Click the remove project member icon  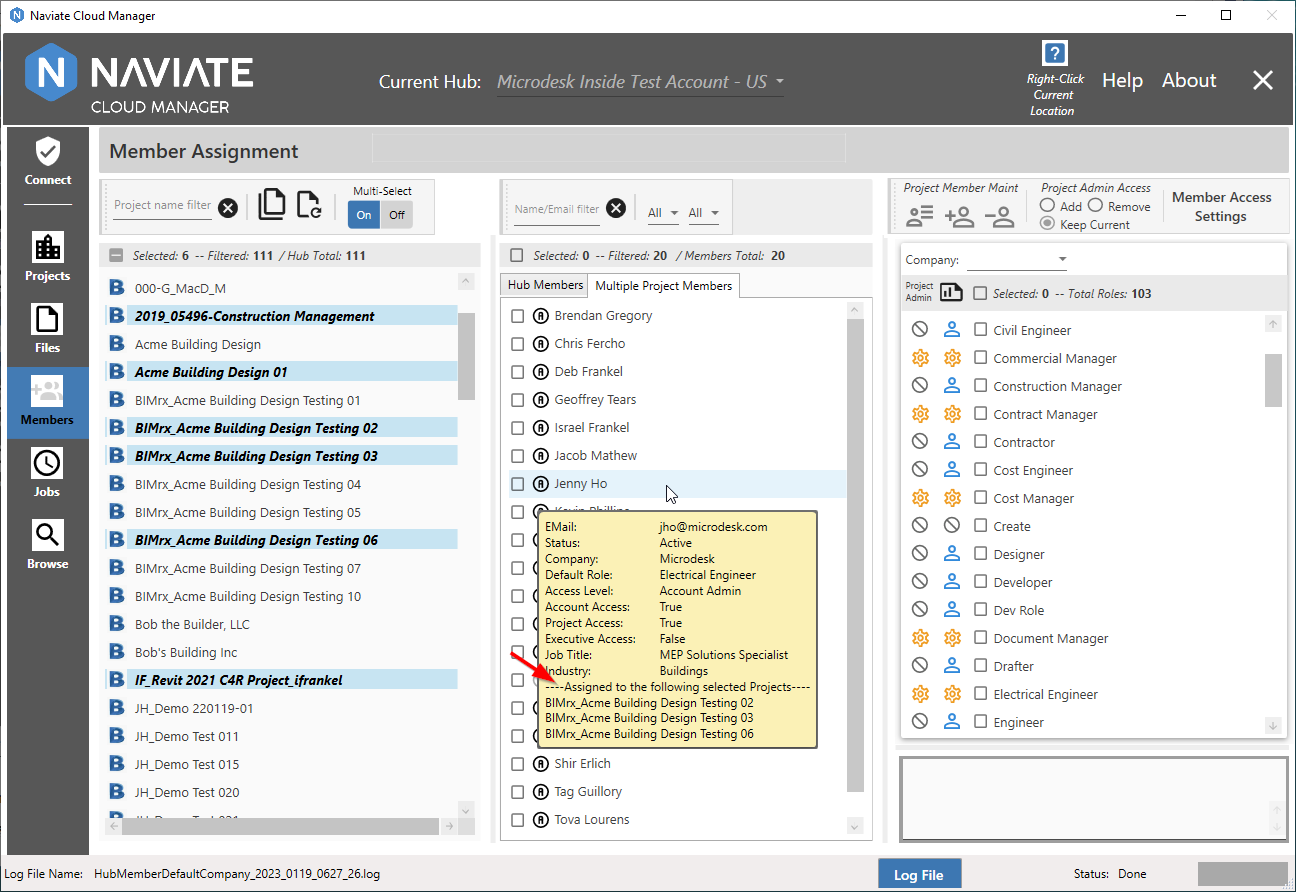[x=999, y=215]
